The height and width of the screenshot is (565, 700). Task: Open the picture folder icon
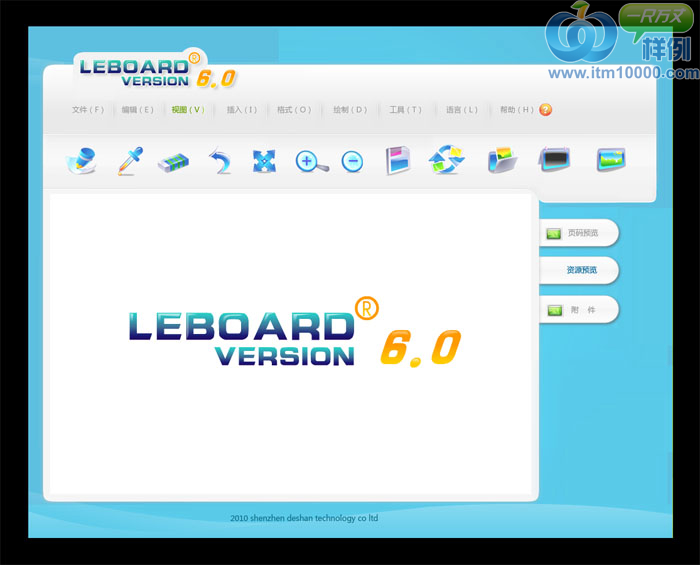point(502,160)
